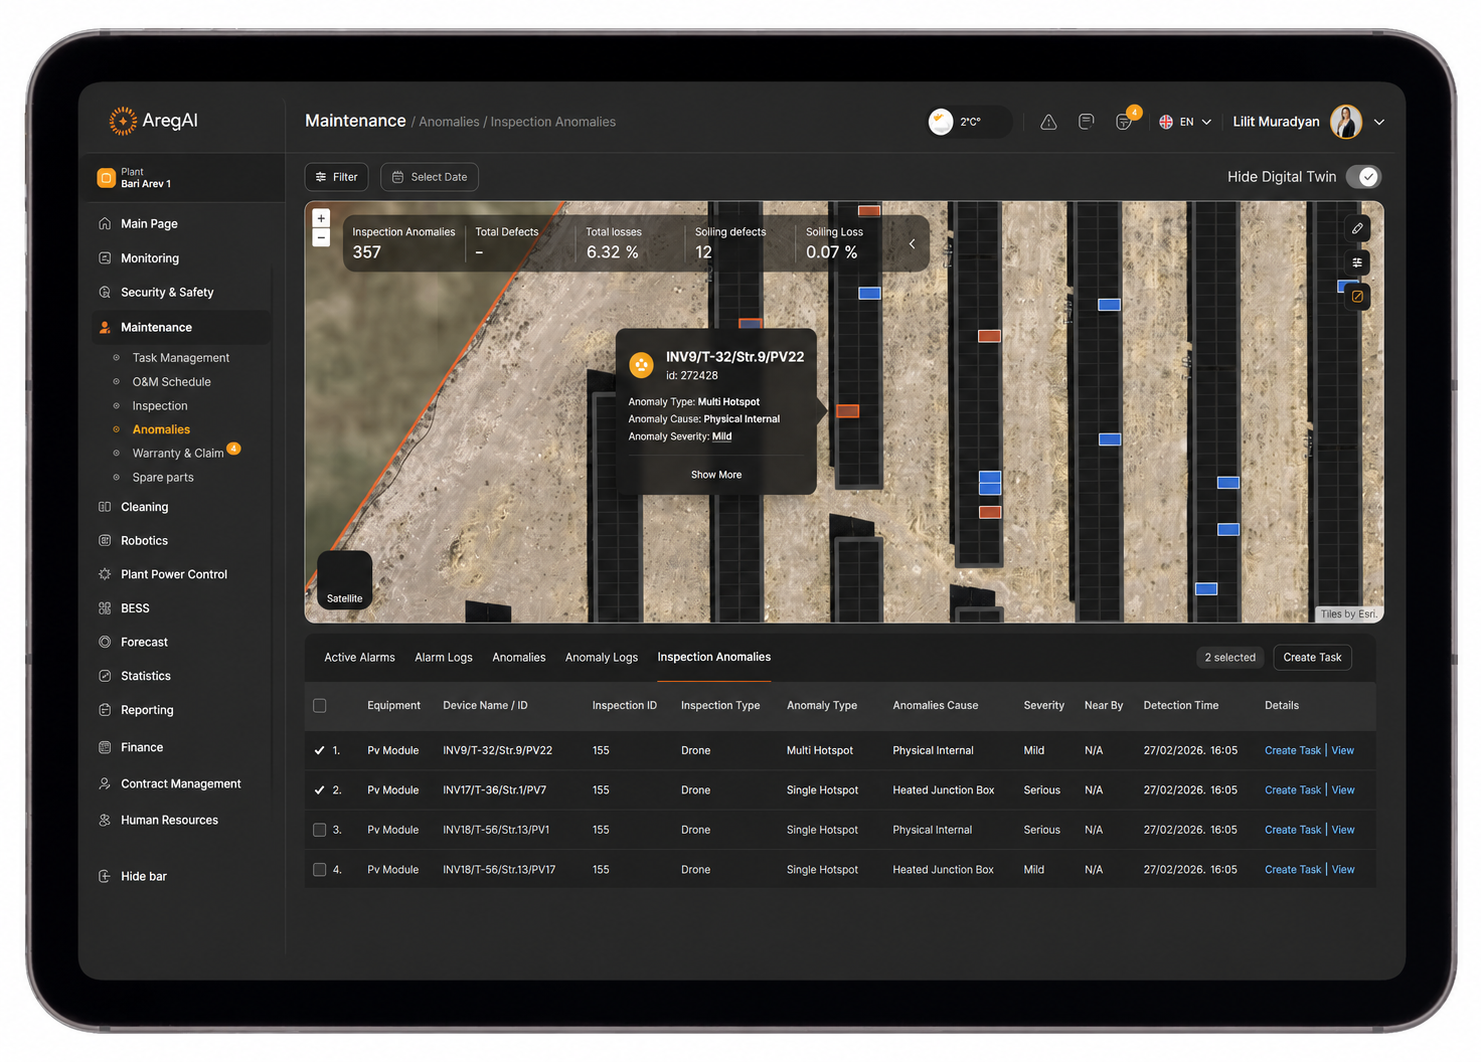The height and width of the screenshot is (1062, 1481).
Task: Click Hide bar to collapse sidebar
Action: pyautogui.click(x=133, y=877)
